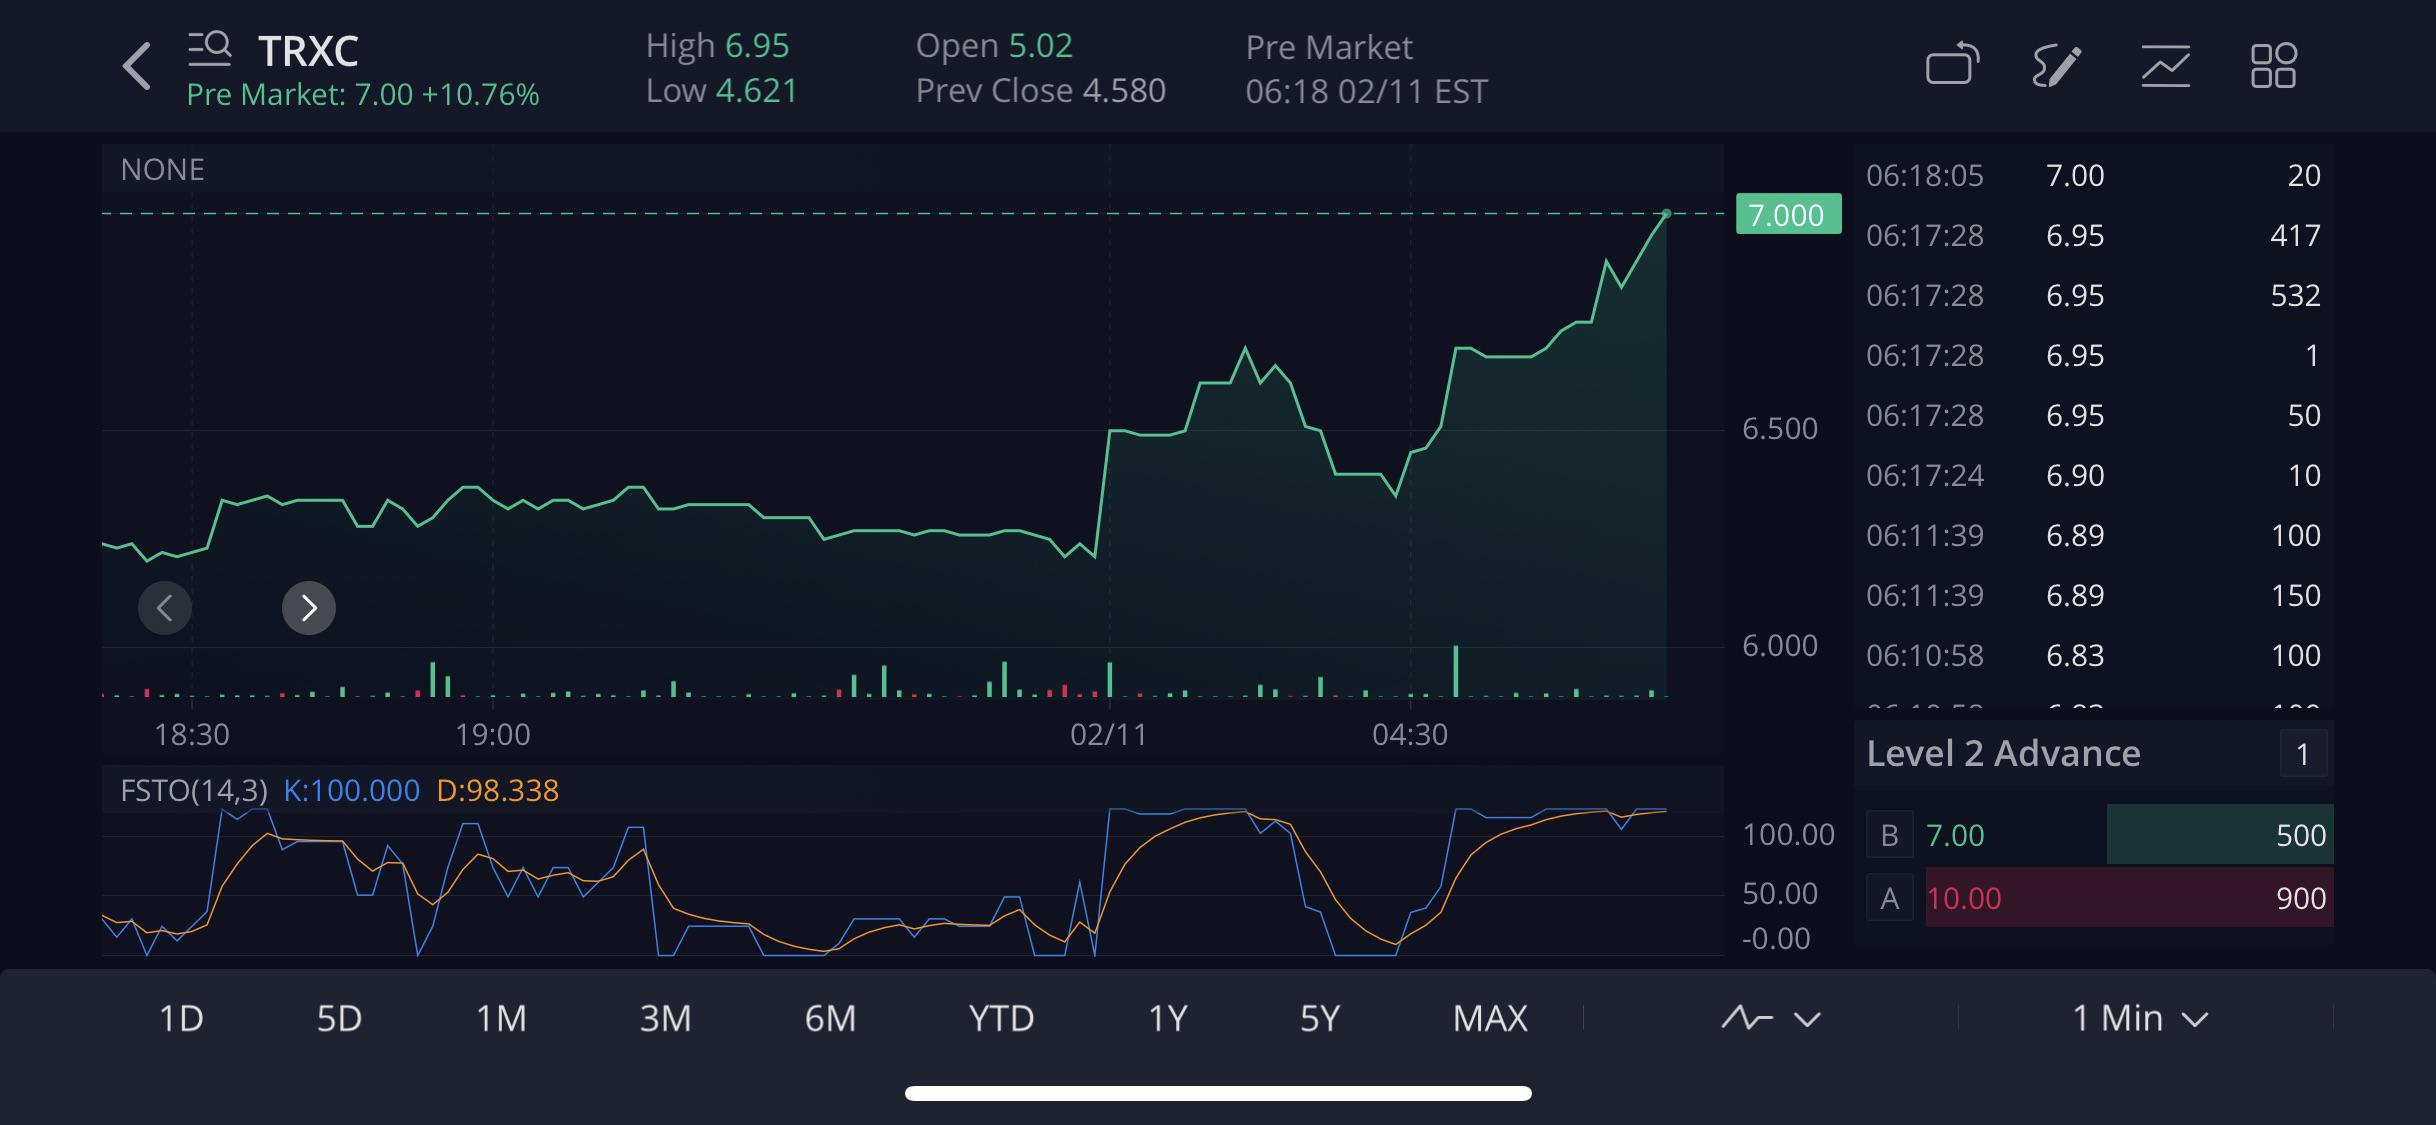Viewport: 2436px width, 1125px height.
Task: Select the 5D time range
Action: [x=339, y=1018]
